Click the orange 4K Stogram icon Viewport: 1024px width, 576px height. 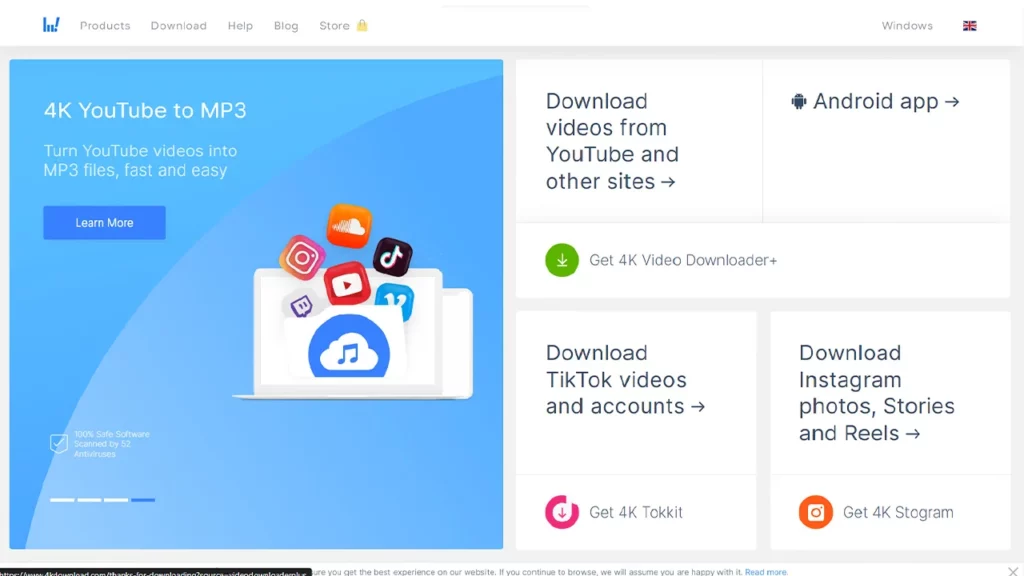pos(815,512)
